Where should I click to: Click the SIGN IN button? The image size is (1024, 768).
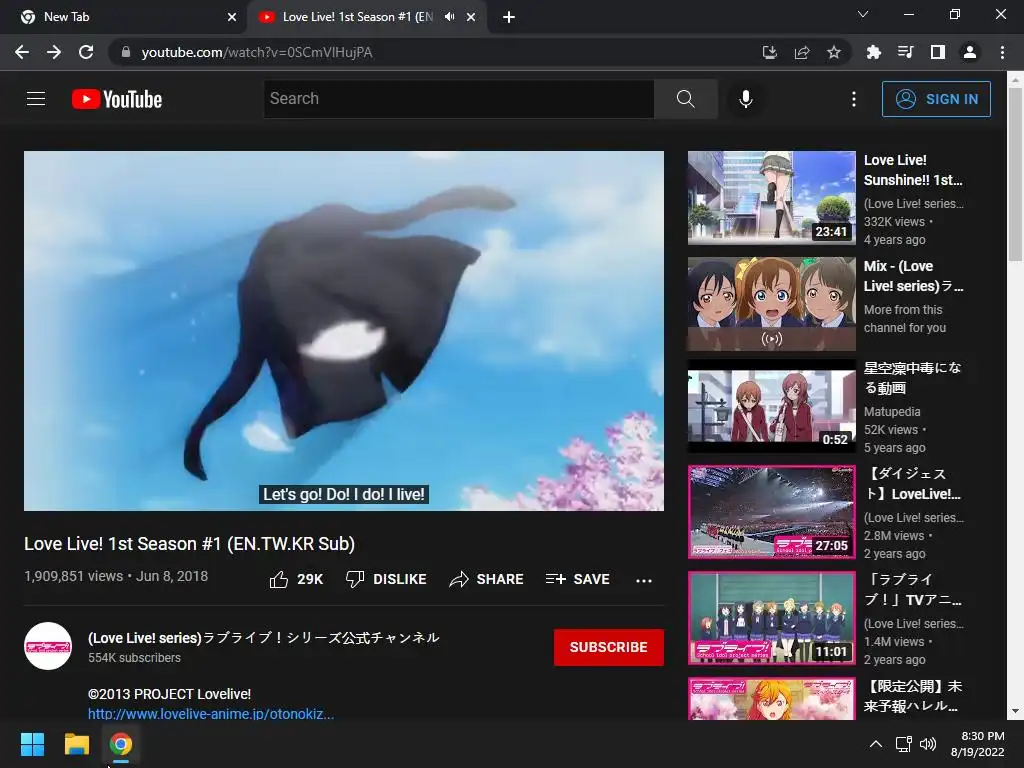click(x=936, y=99)
